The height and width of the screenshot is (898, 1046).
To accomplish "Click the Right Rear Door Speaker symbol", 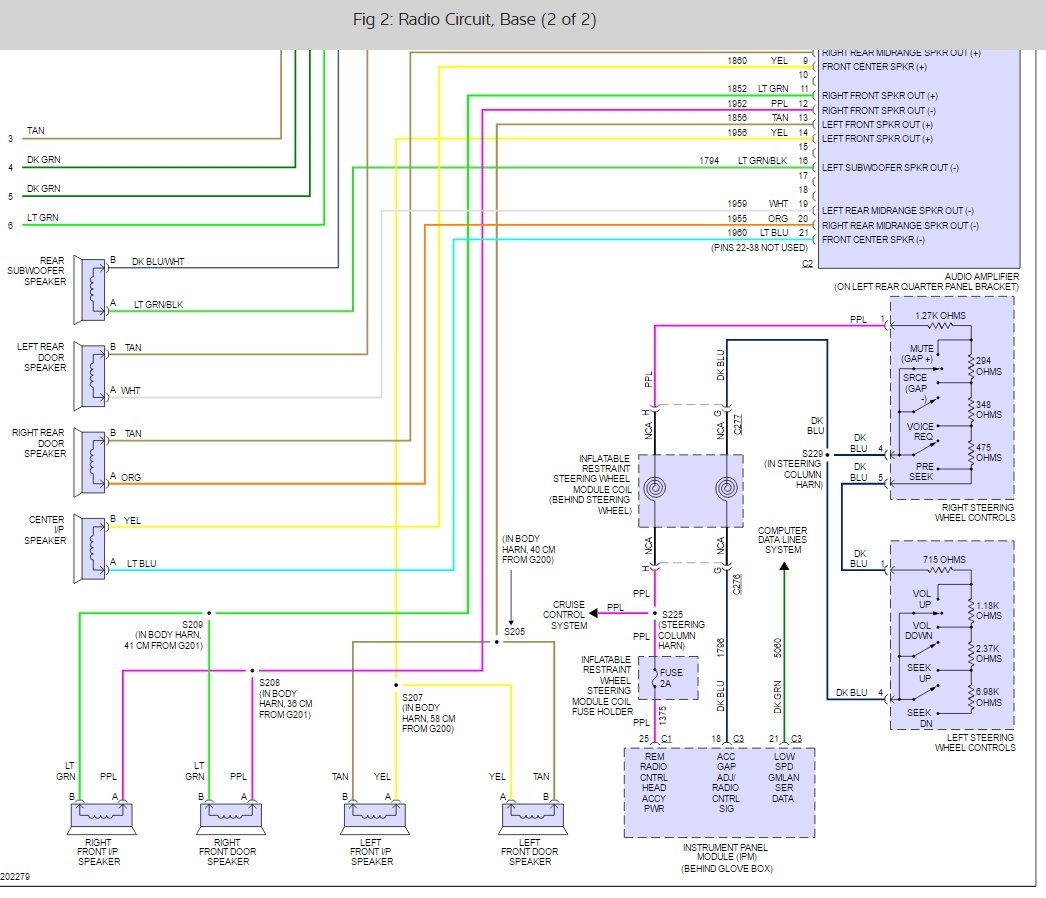I will click(89, 462).
